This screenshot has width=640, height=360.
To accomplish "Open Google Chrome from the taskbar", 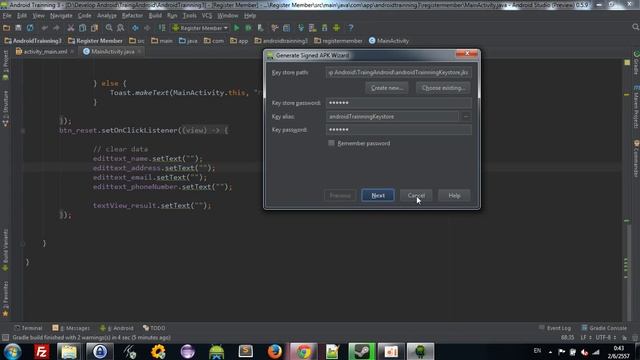I will pyautogui.click(x=303, y=351).
